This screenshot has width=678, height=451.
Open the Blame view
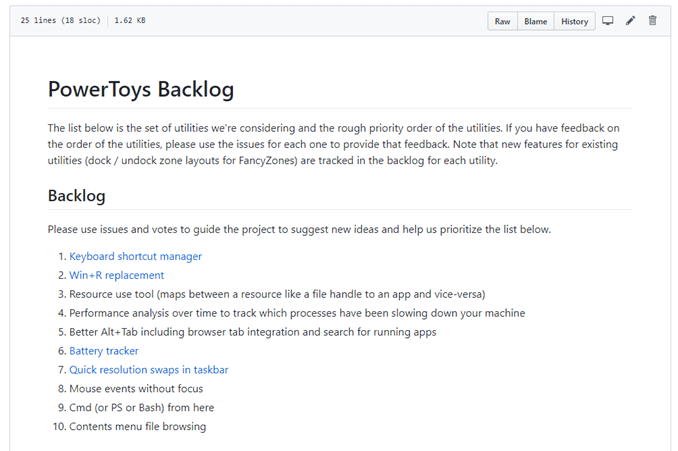coord(536,21)
